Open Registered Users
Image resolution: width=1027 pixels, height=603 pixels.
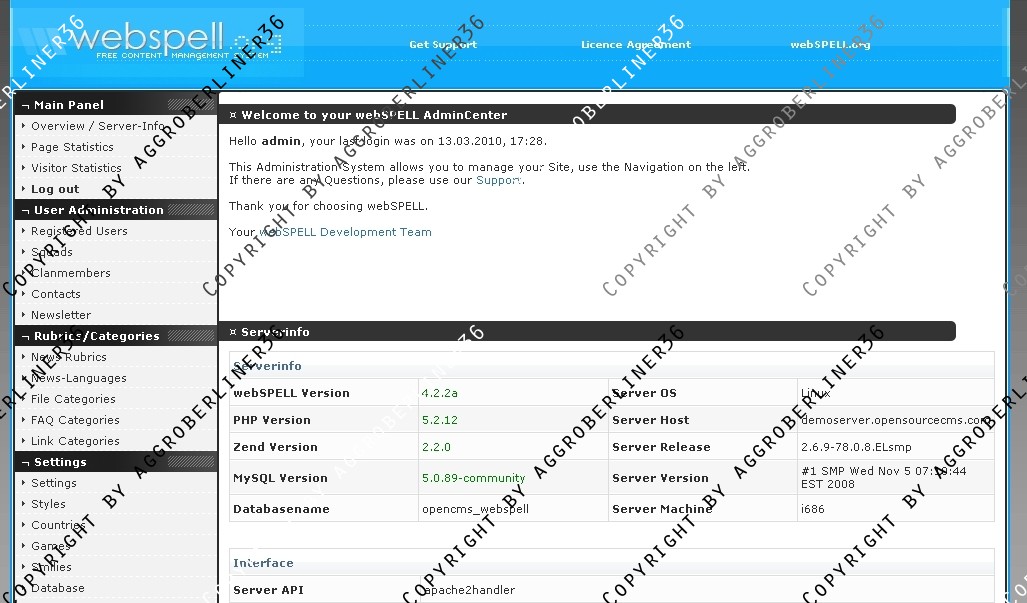(79, 230)
